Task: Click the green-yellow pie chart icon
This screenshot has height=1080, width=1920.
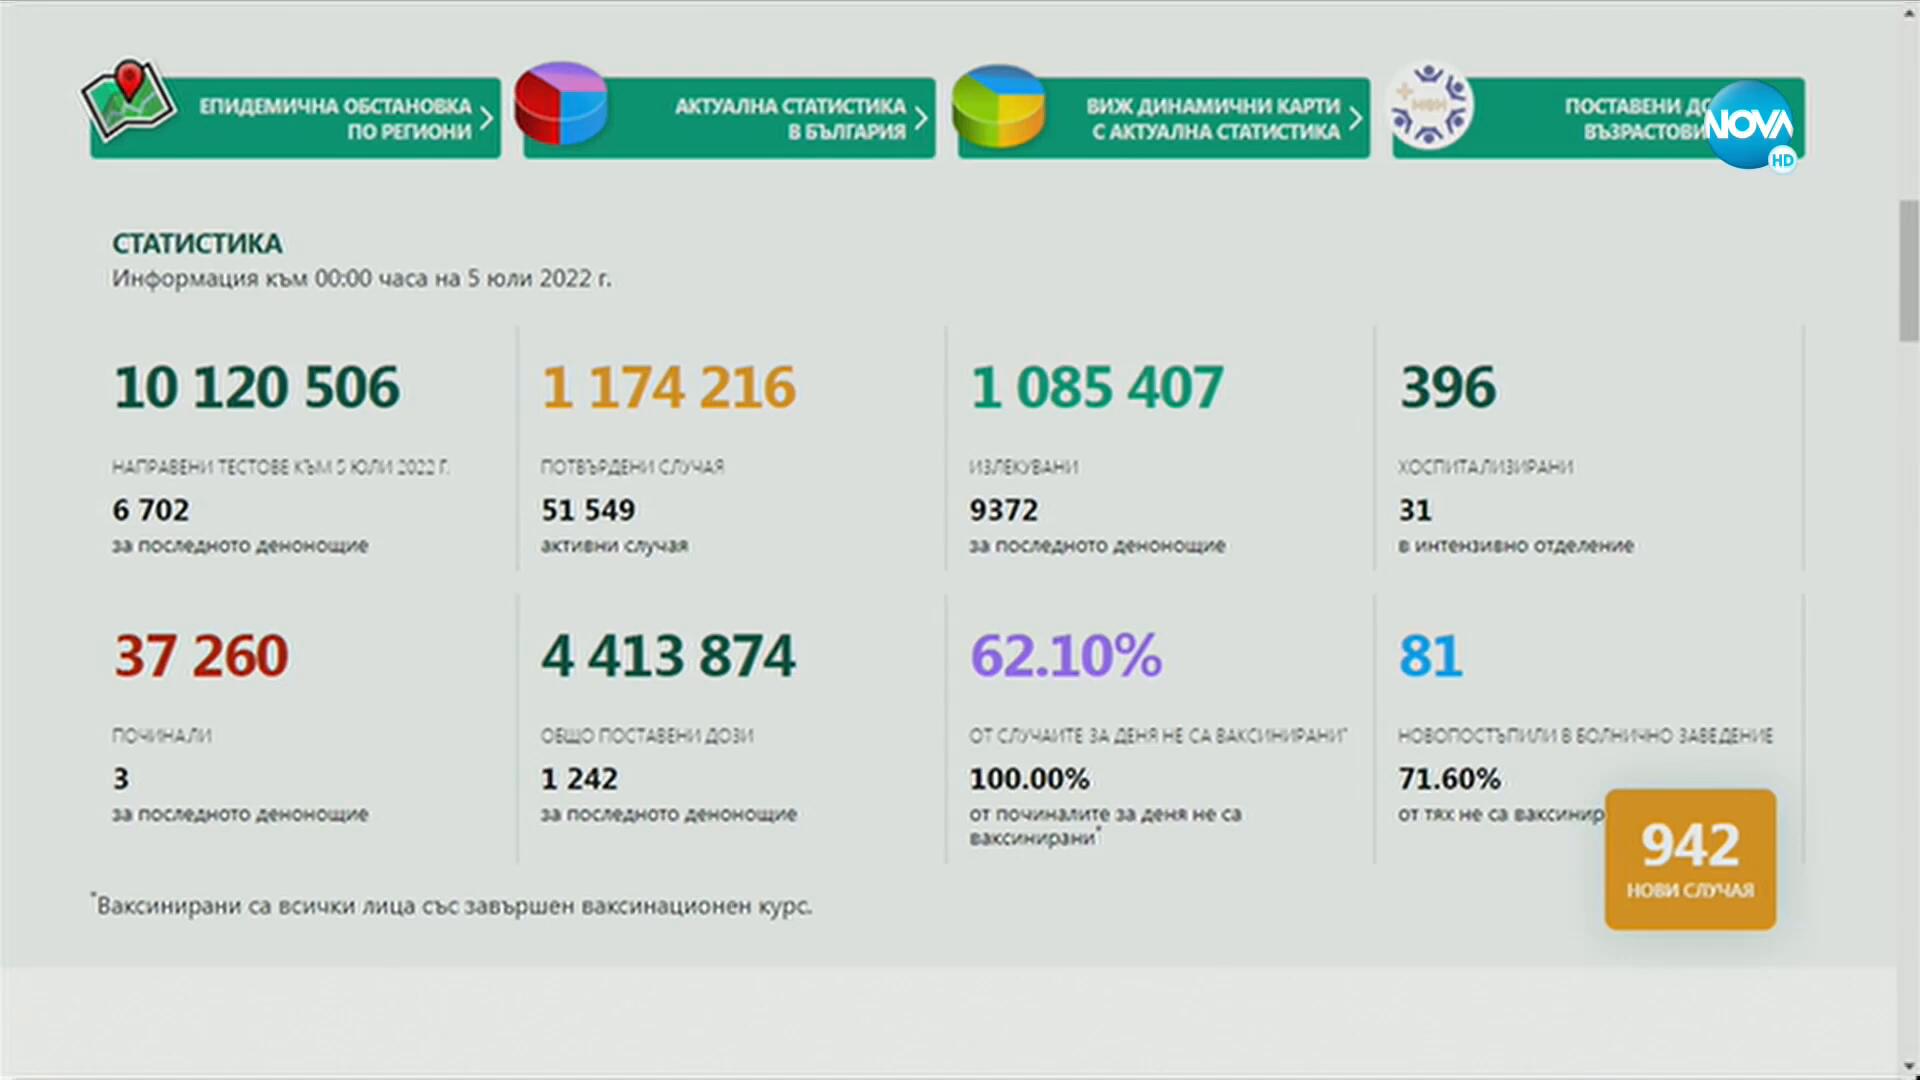Action: (x=997, y=107)
